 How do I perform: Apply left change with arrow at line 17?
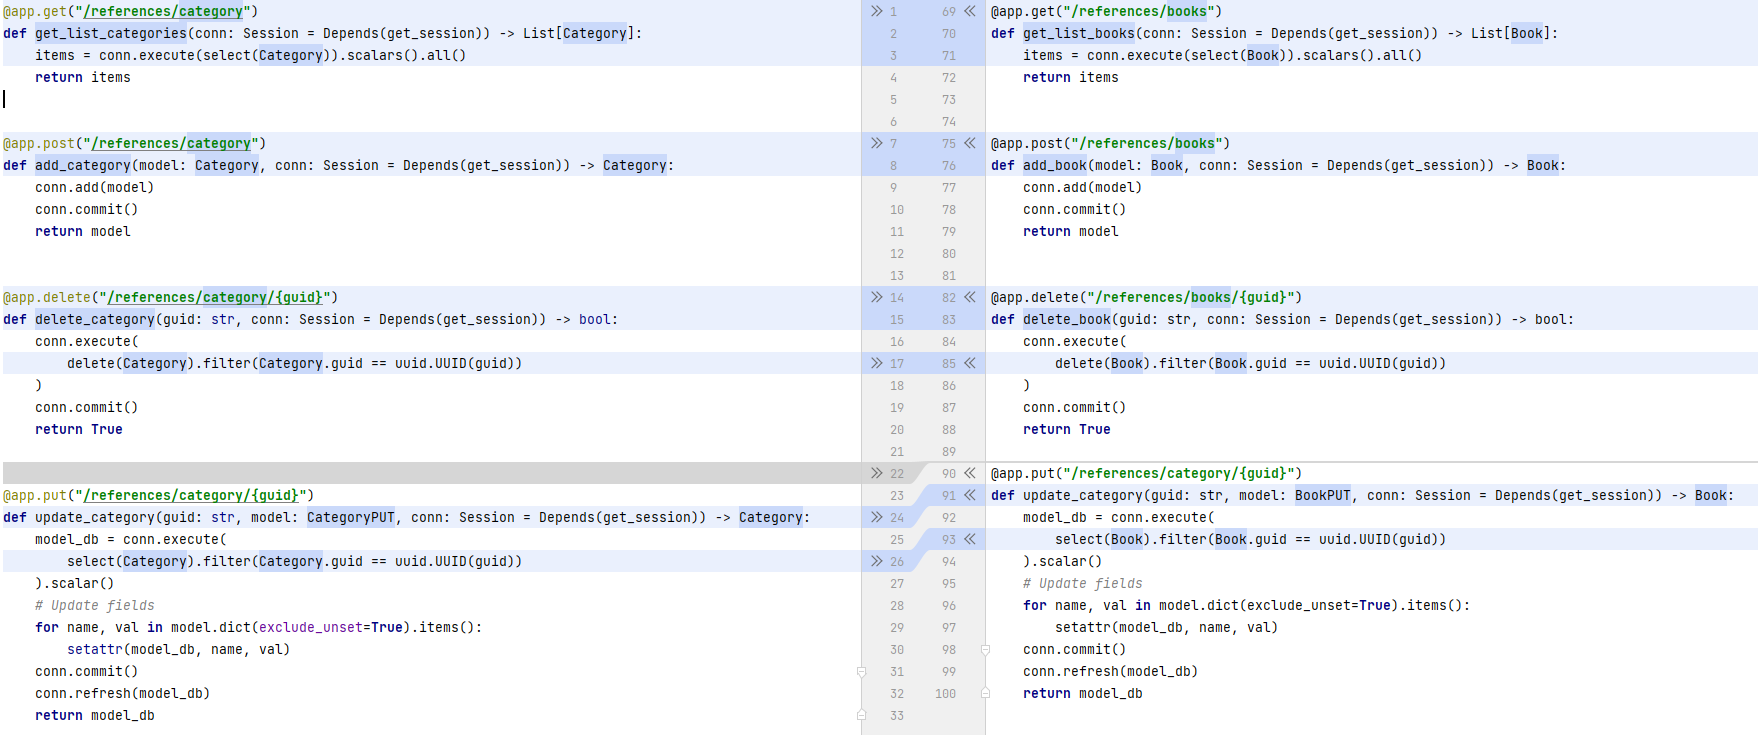pos(876,363)
